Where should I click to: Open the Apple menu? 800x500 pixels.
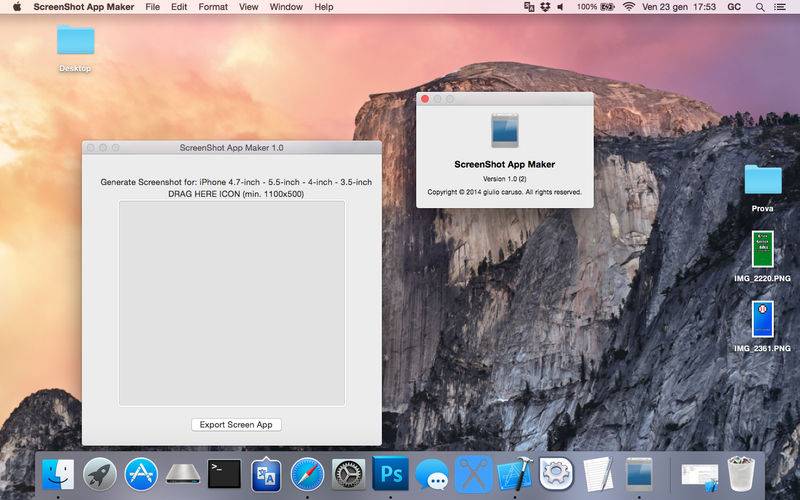tap(17, 7)
